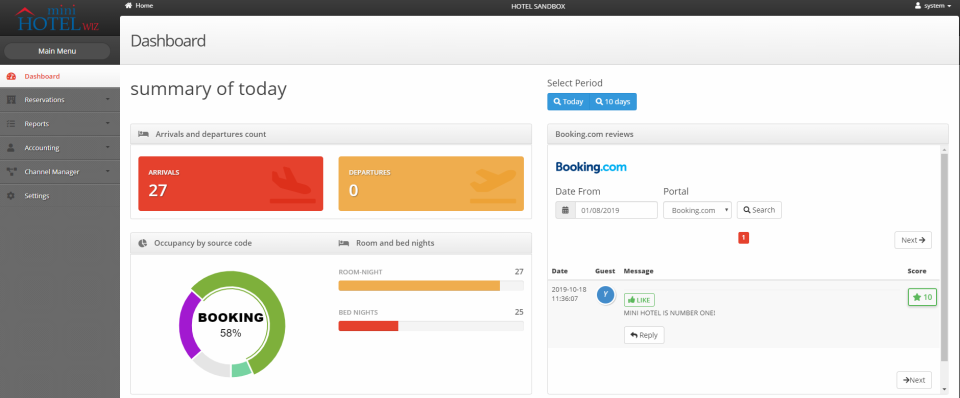Open the Dashboard sidebar item
This screenshot has height=398, width=960.
(x=59, y=77)
